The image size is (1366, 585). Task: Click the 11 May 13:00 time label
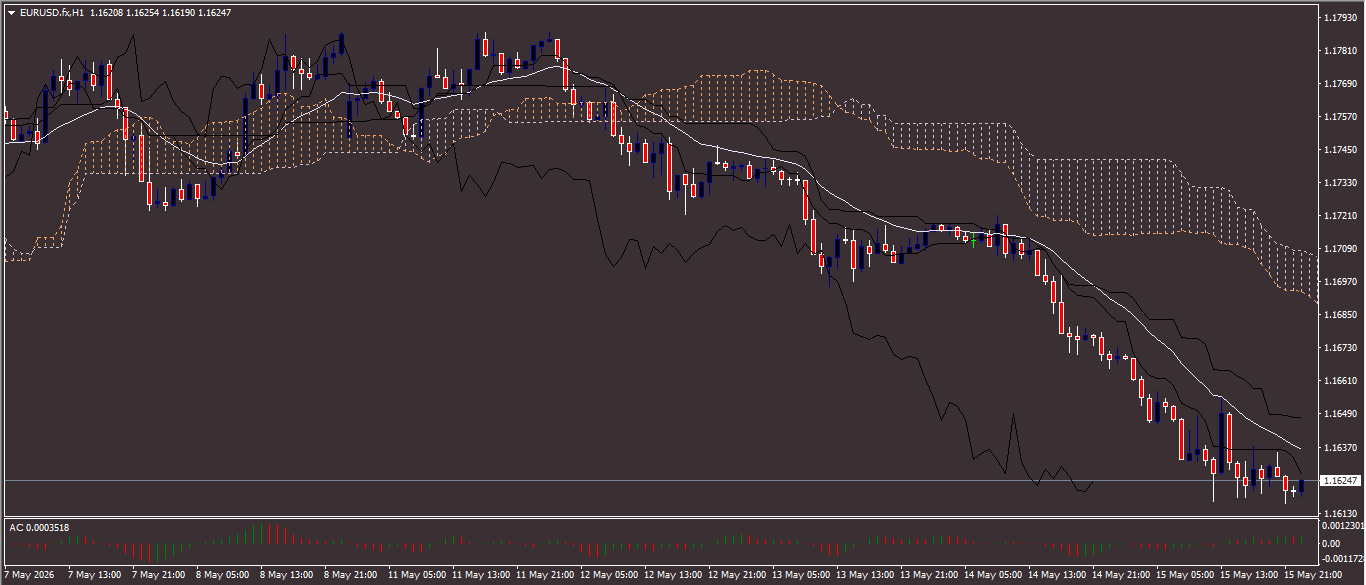[x=481, y=576]
